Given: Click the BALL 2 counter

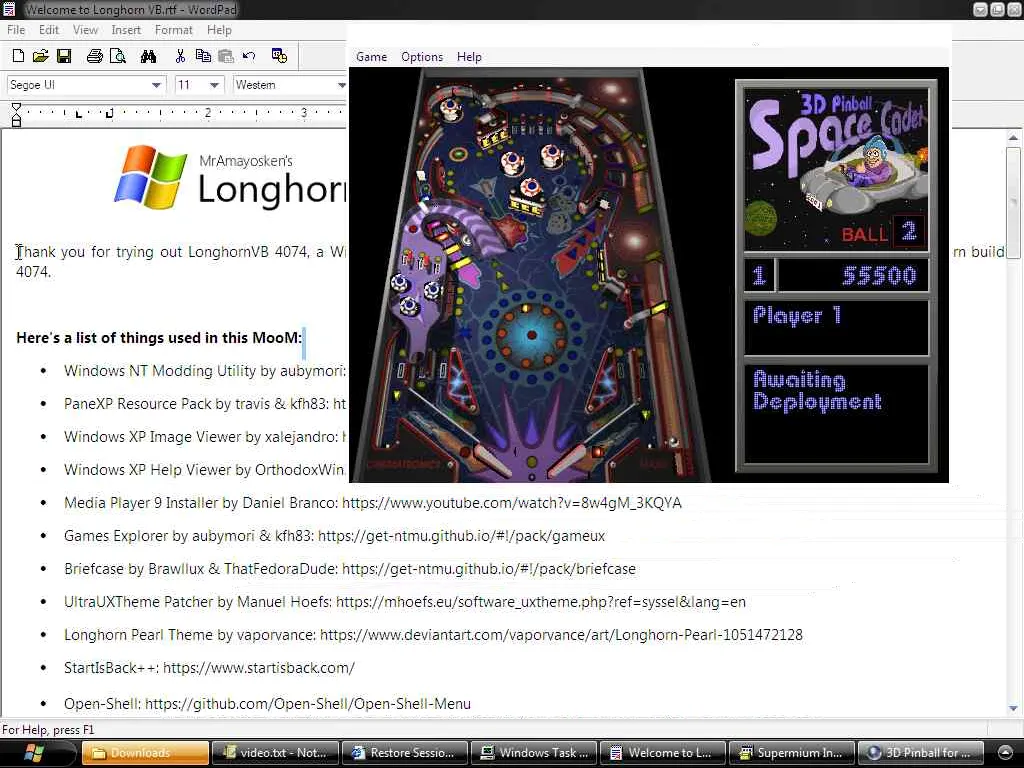Looking at the screenshot, I should (883, 232).
